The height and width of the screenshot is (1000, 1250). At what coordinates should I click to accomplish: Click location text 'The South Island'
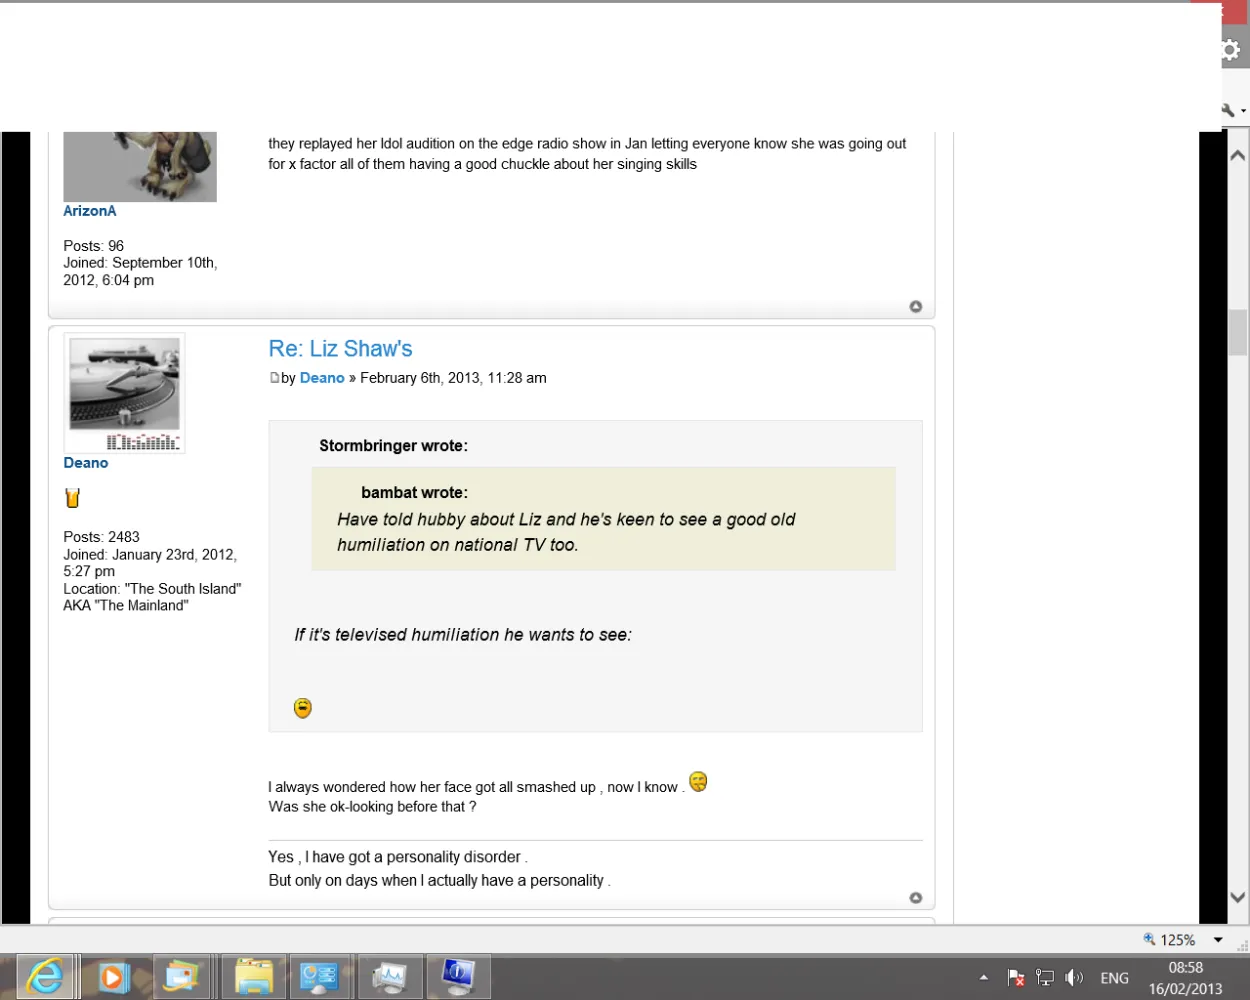click(x=183, y=589)
